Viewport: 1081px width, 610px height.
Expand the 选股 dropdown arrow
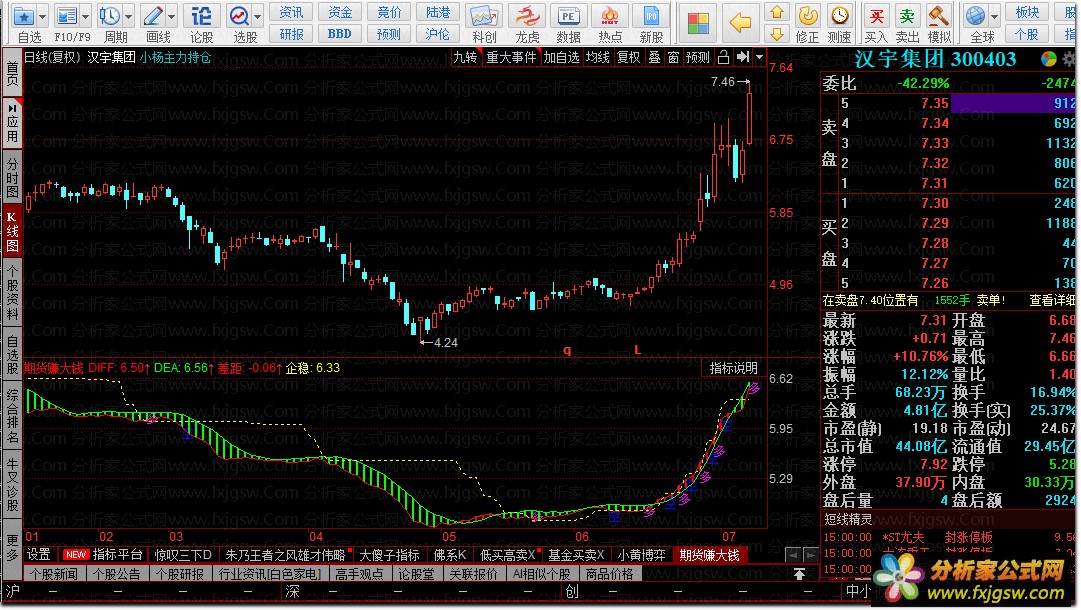[258, 16]
